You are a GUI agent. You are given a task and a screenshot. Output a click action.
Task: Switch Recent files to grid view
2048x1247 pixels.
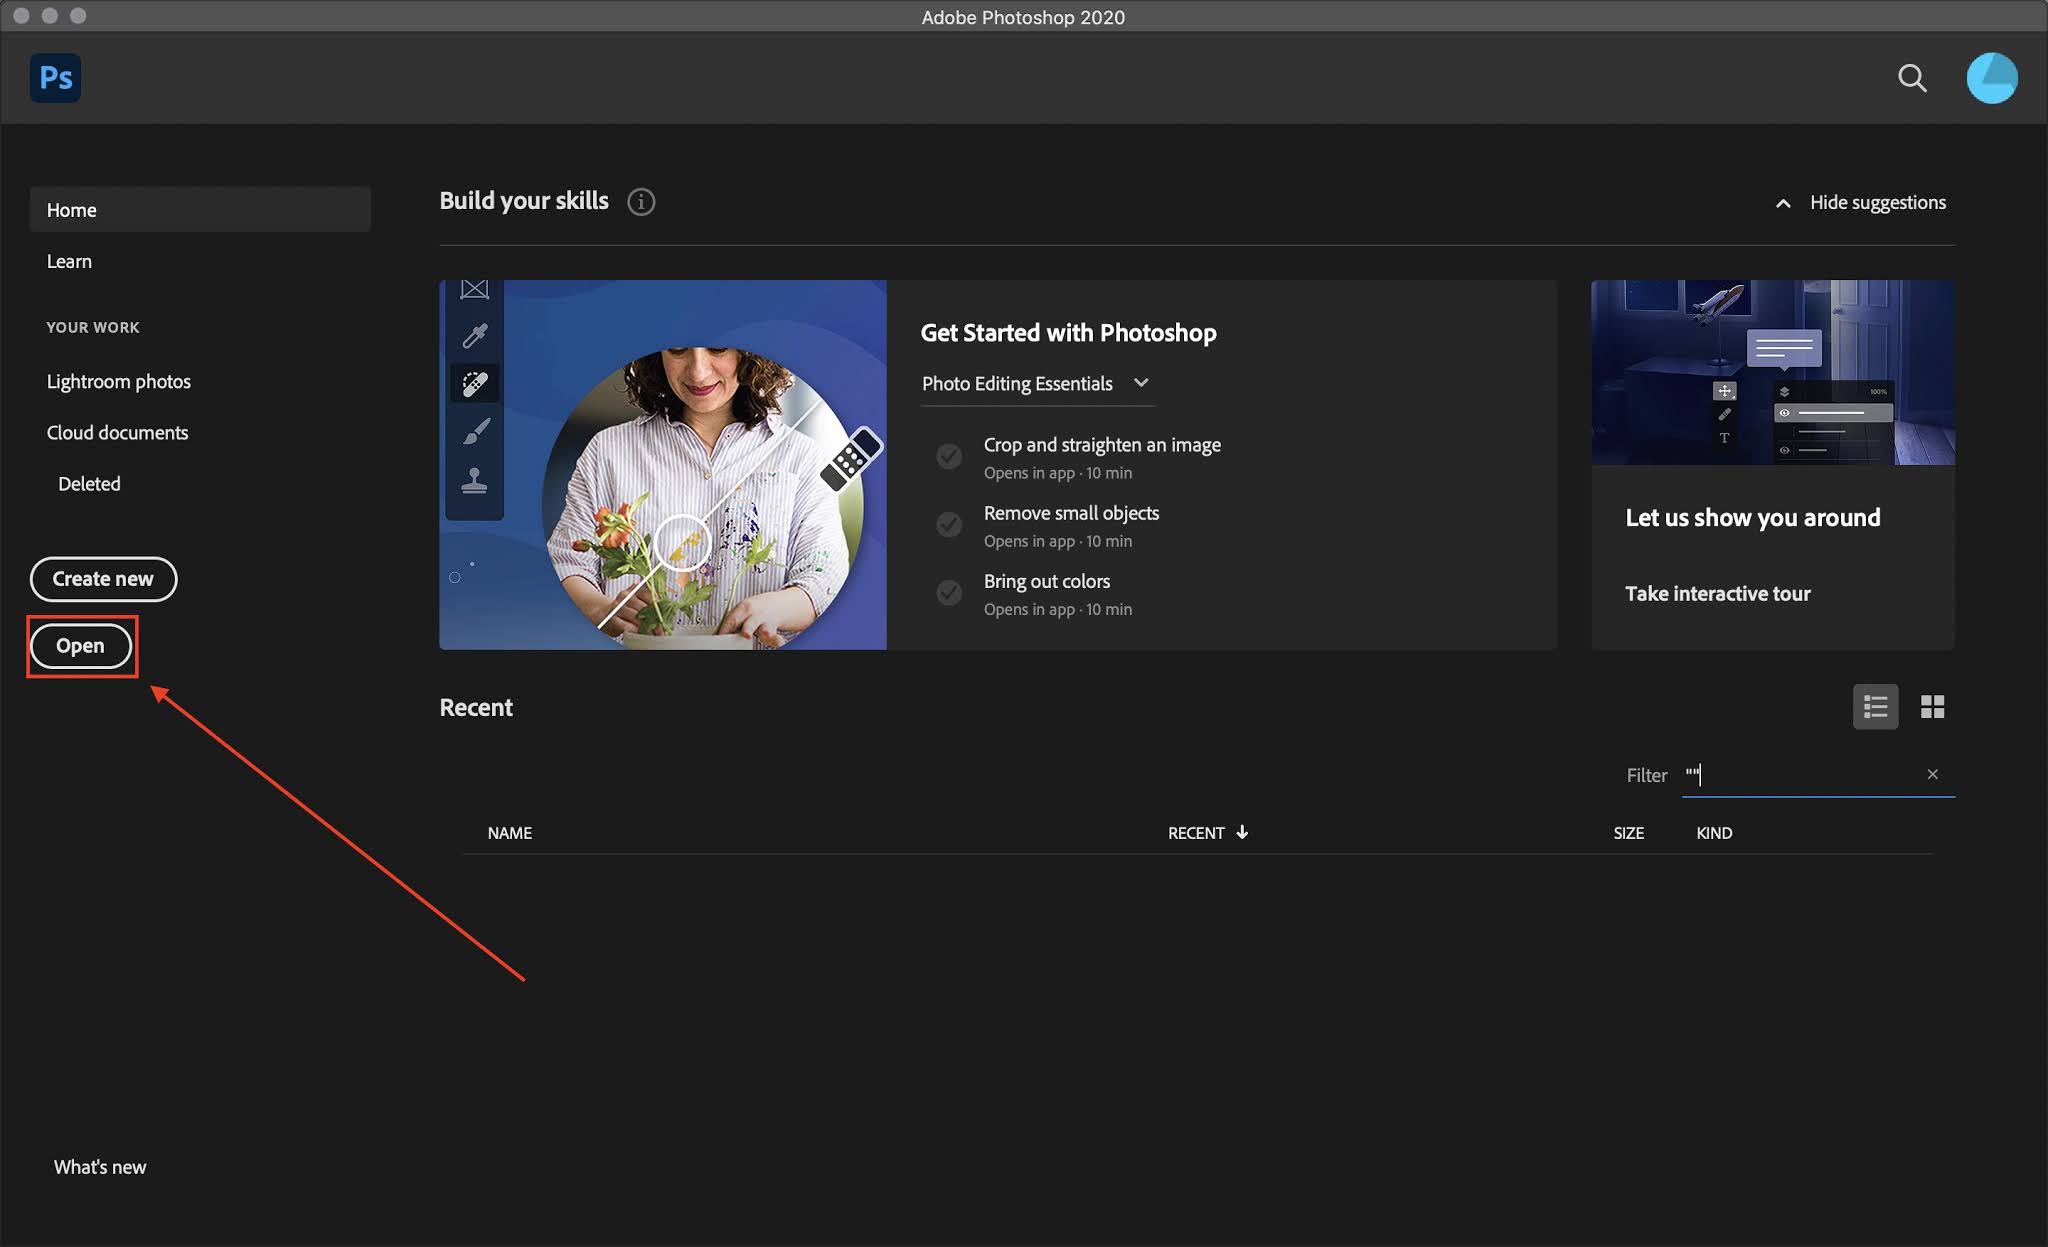(x=1932, y=707)
